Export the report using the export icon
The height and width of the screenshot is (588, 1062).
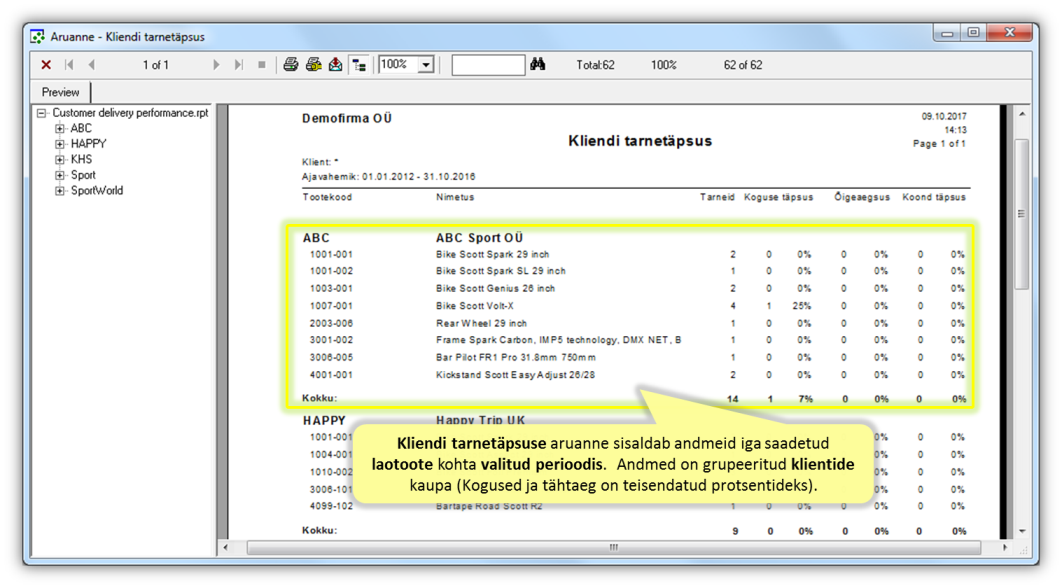335,65
